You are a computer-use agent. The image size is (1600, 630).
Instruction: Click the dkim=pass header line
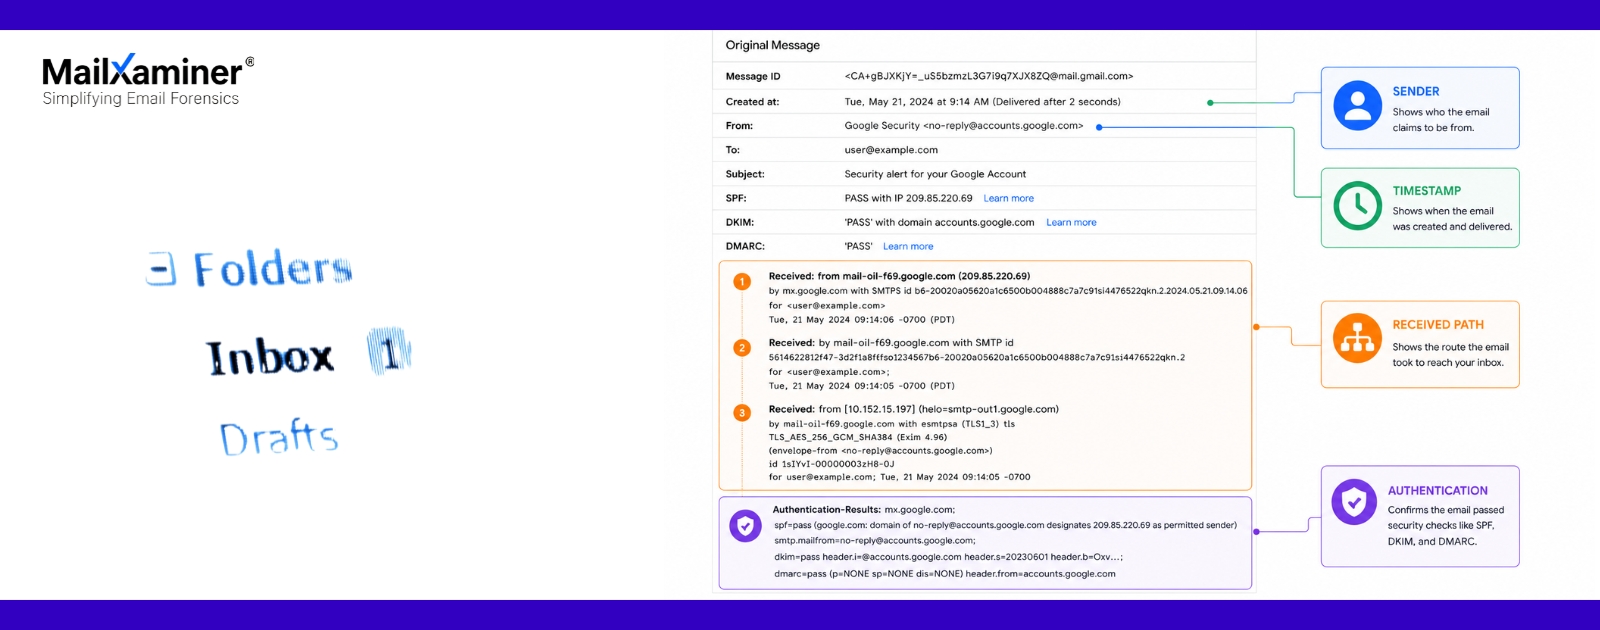tap(948, 557)
